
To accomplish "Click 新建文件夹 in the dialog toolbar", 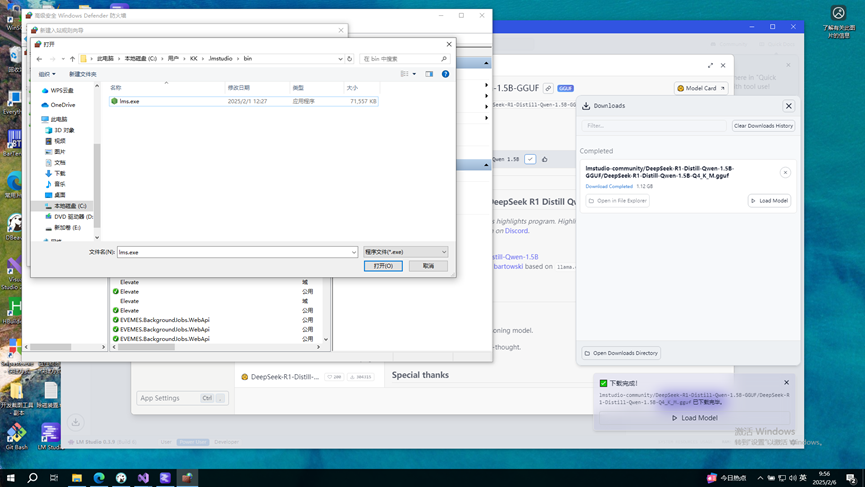I will click(82, 74).
